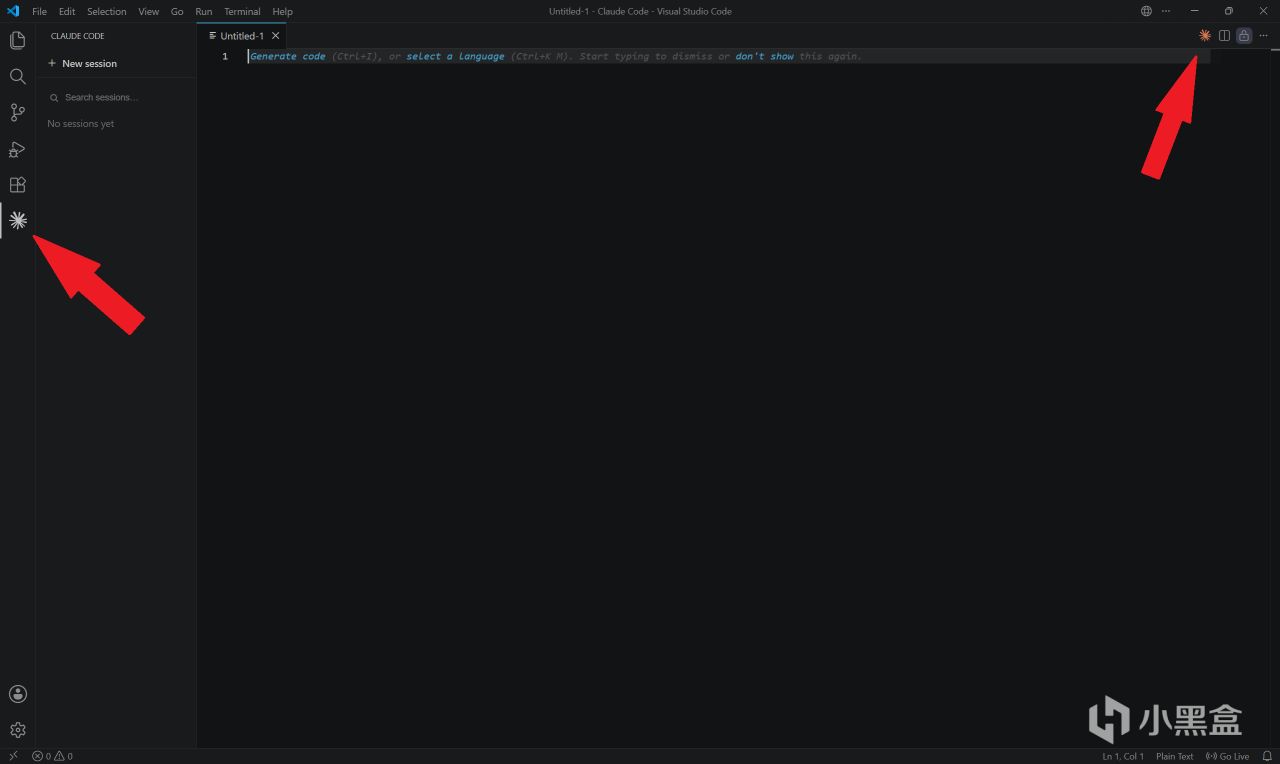Open the Go menu
The height and width of the screenshot is (764, 1280).
click(177, 11)
